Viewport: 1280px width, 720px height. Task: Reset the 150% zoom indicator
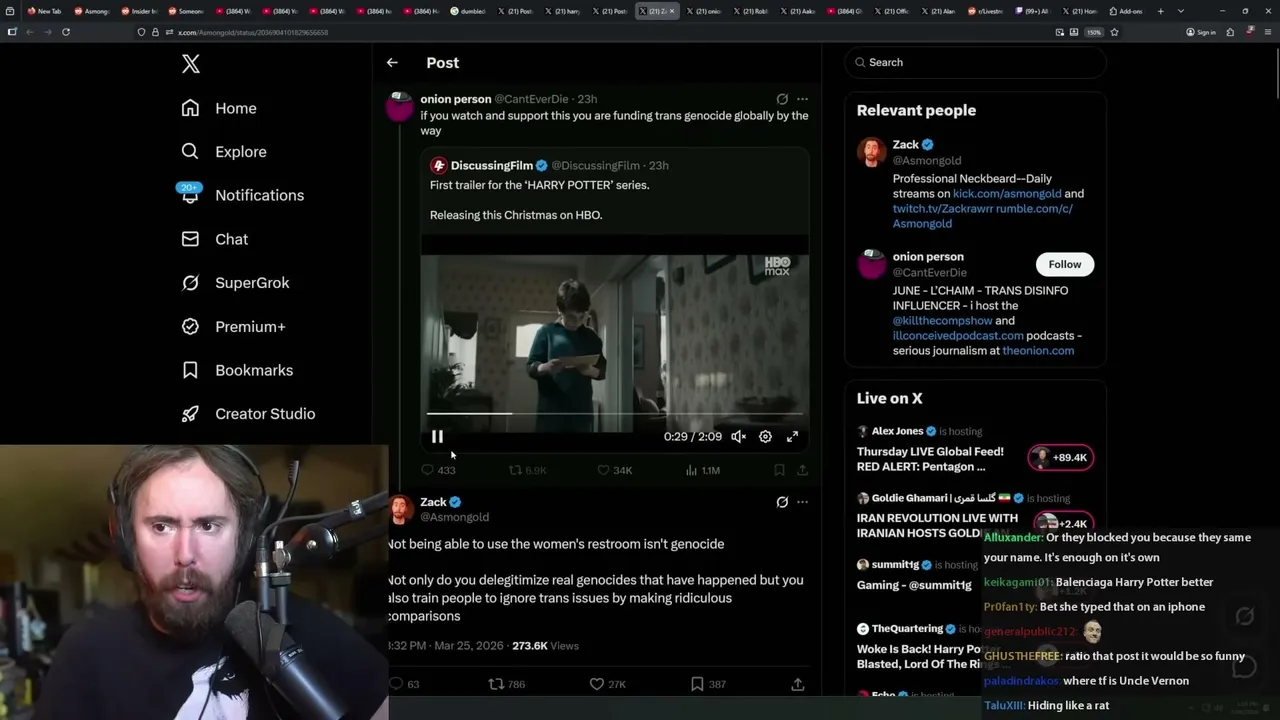(1094, 32)
